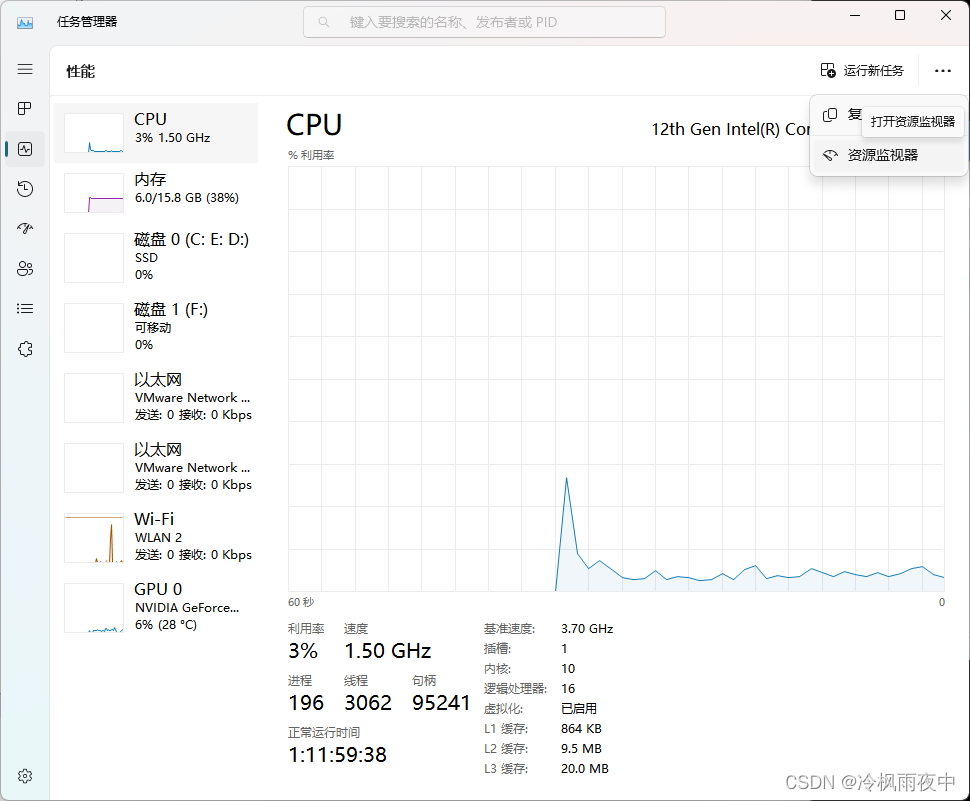Click the 1.50 GHz speed value
This screenshot has height=801, width=970.
tap(388, 651)
